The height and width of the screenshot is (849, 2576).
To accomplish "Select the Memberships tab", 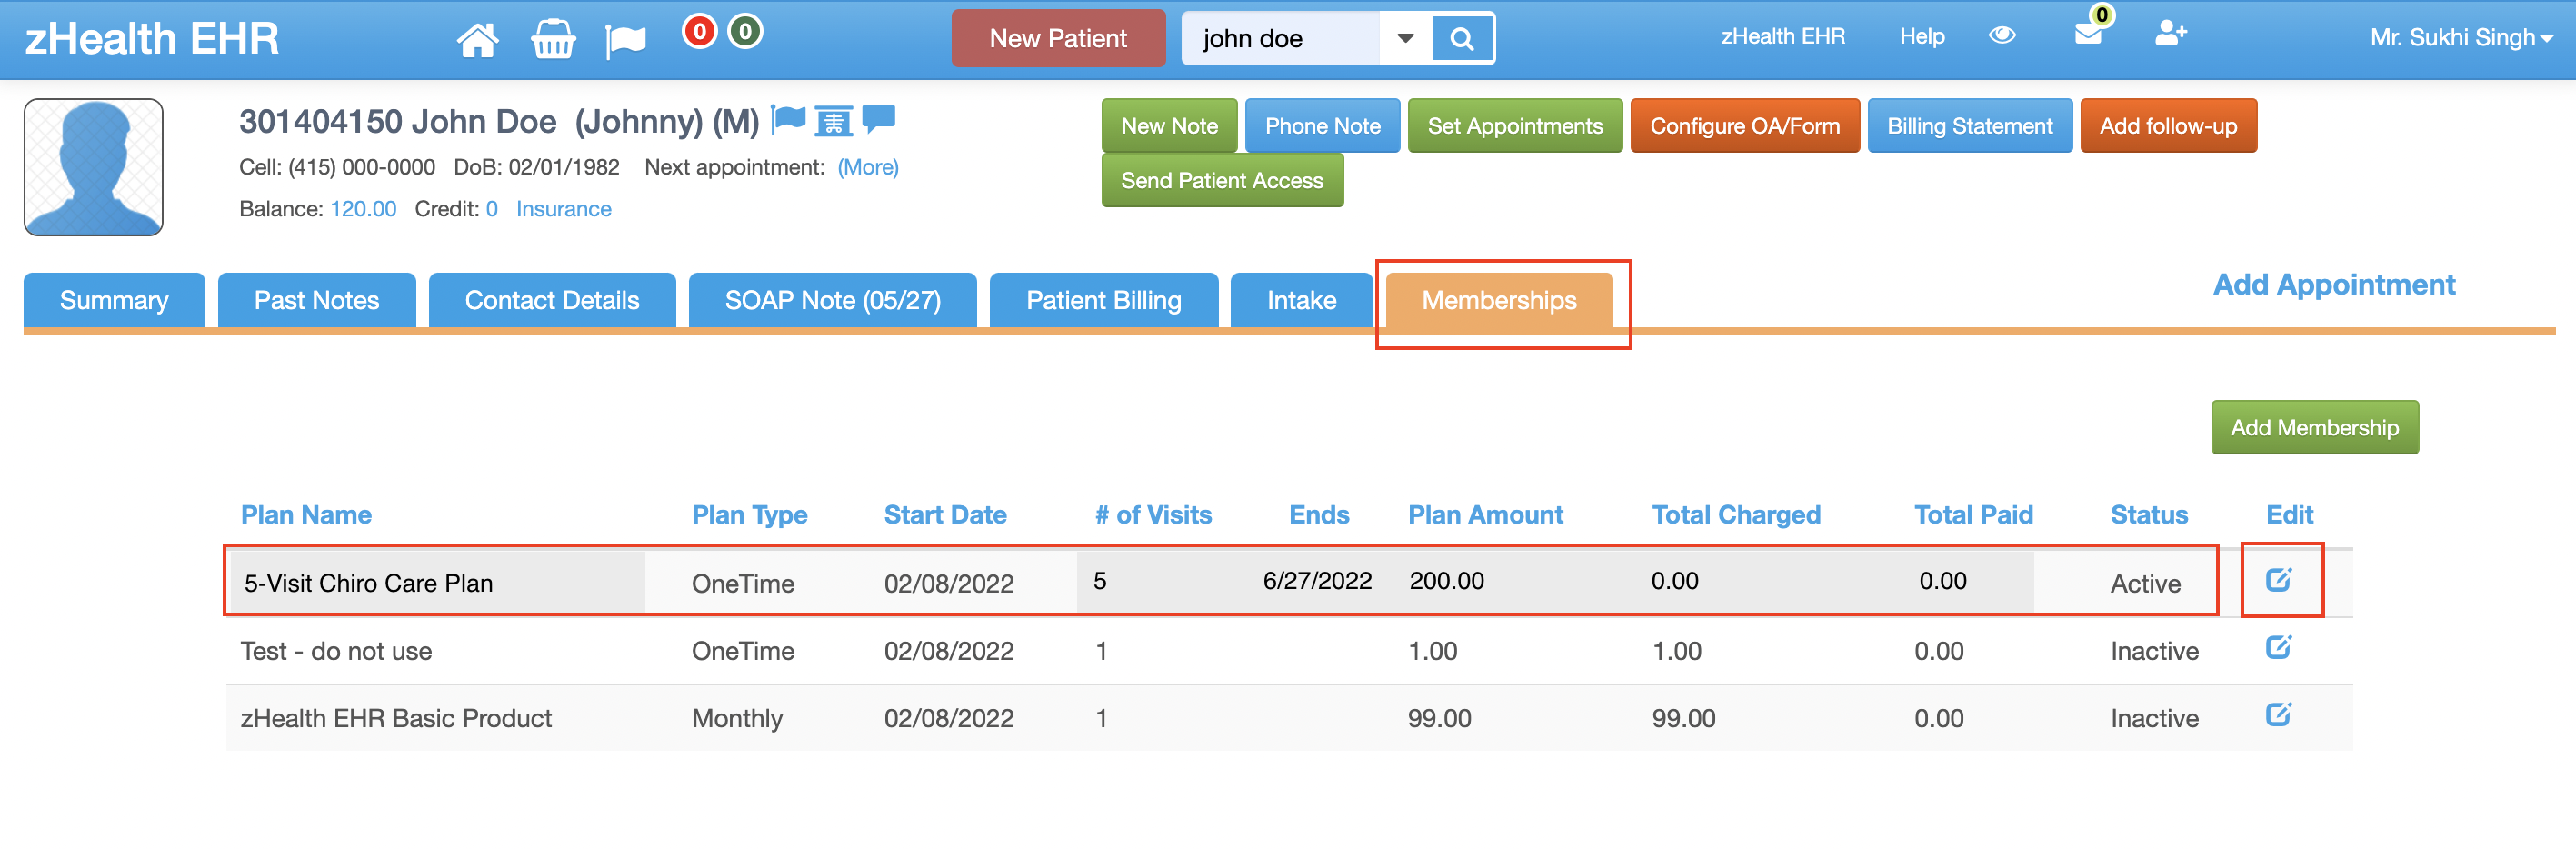I will (1498, 300).
